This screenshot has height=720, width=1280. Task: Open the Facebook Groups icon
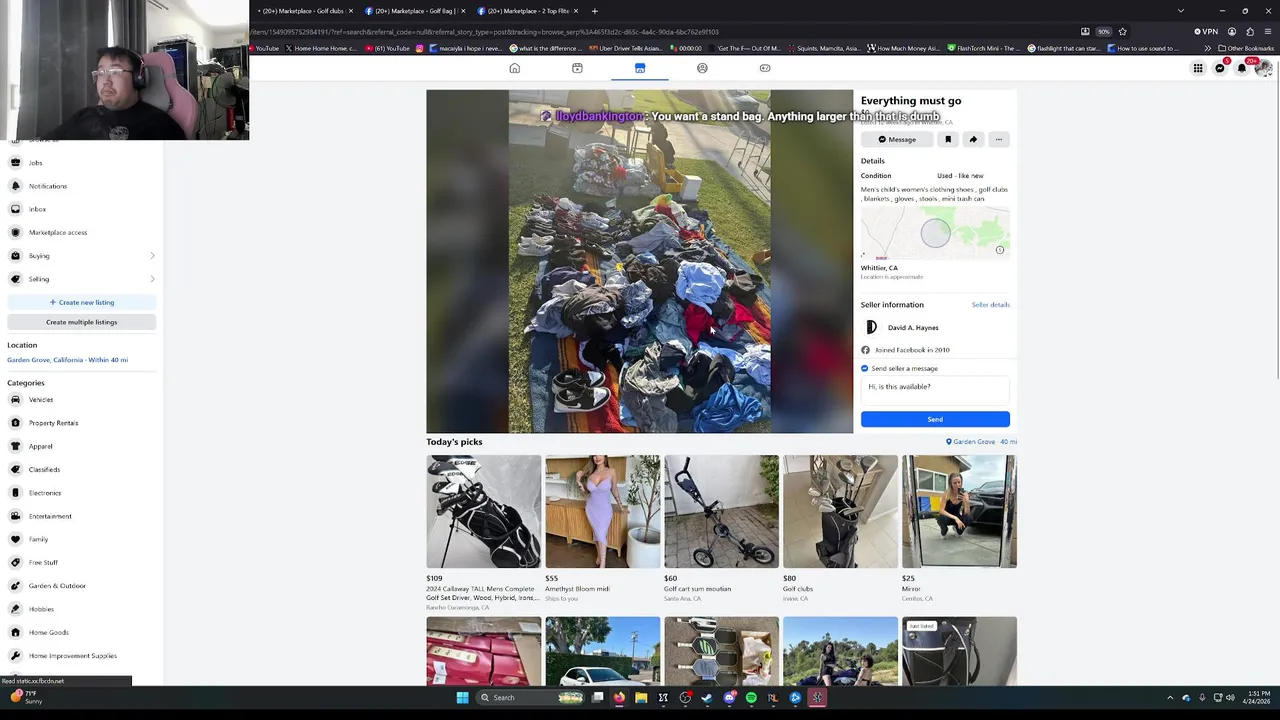702,68
